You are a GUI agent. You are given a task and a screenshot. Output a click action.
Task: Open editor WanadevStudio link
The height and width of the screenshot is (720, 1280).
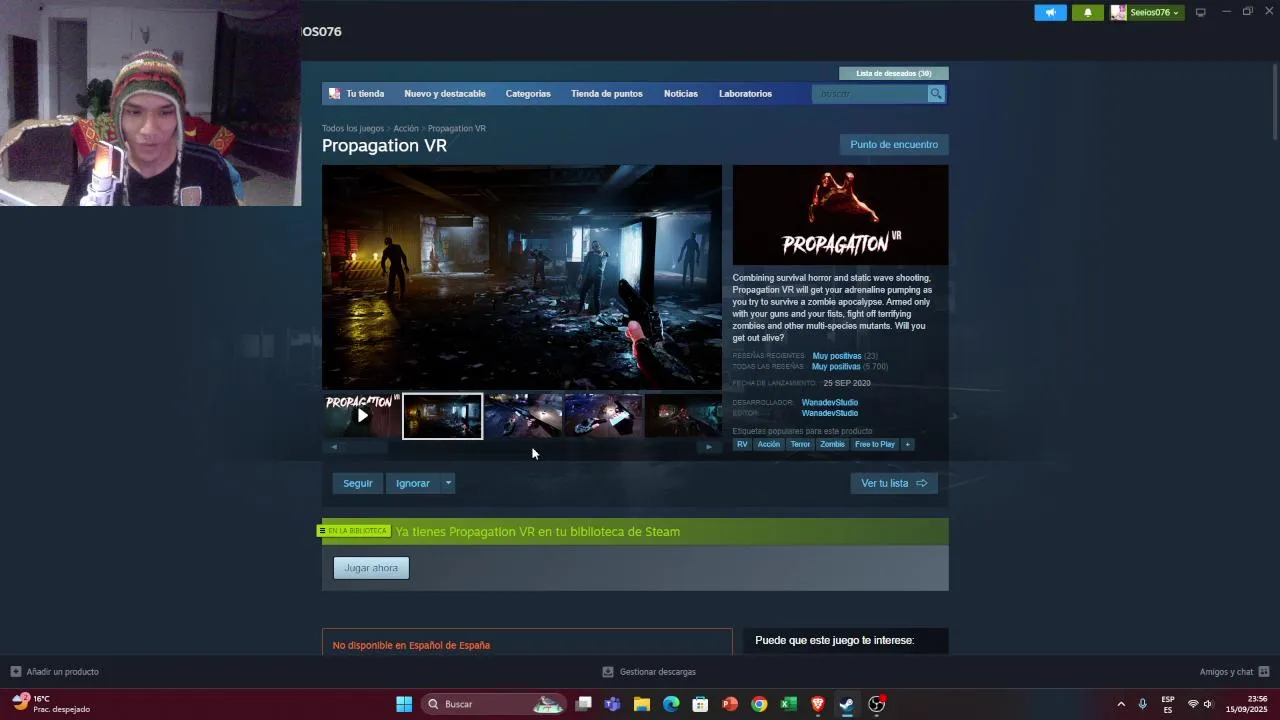[829, 413]
